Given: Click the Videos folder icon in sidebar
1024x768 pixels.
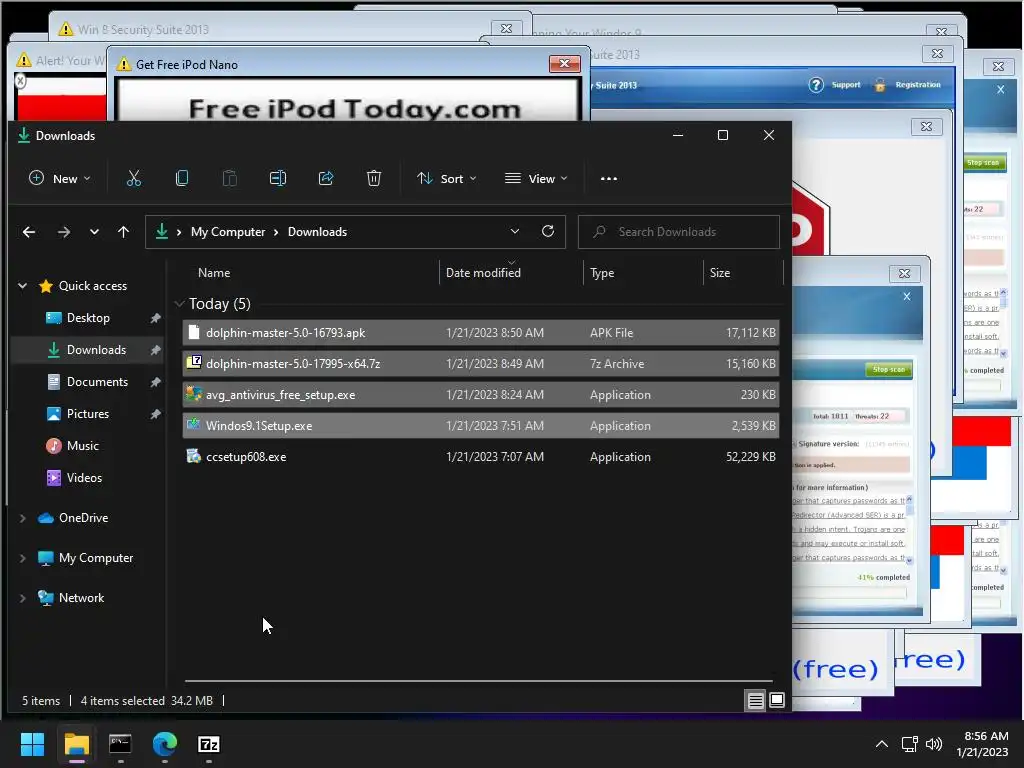Looking at the screenshot, I should (54, 477).
